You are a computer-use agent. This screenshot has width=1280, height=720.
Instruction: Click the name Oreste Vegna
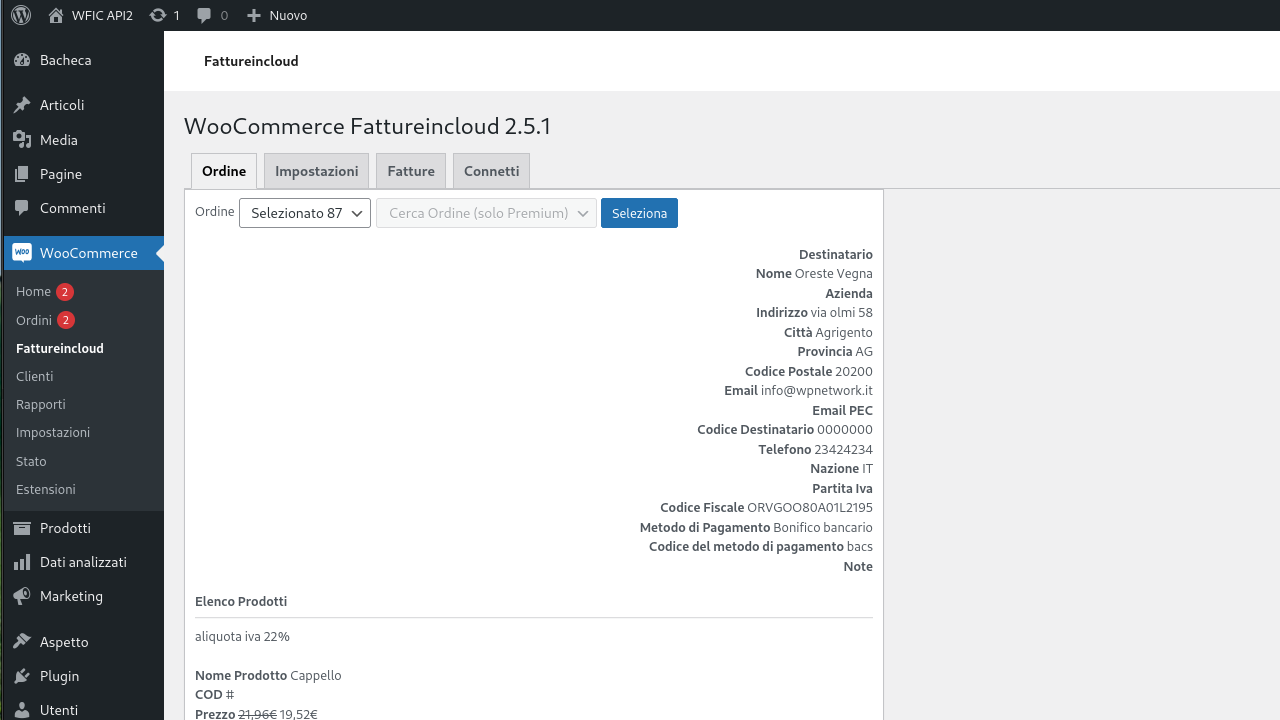[834, 274]
